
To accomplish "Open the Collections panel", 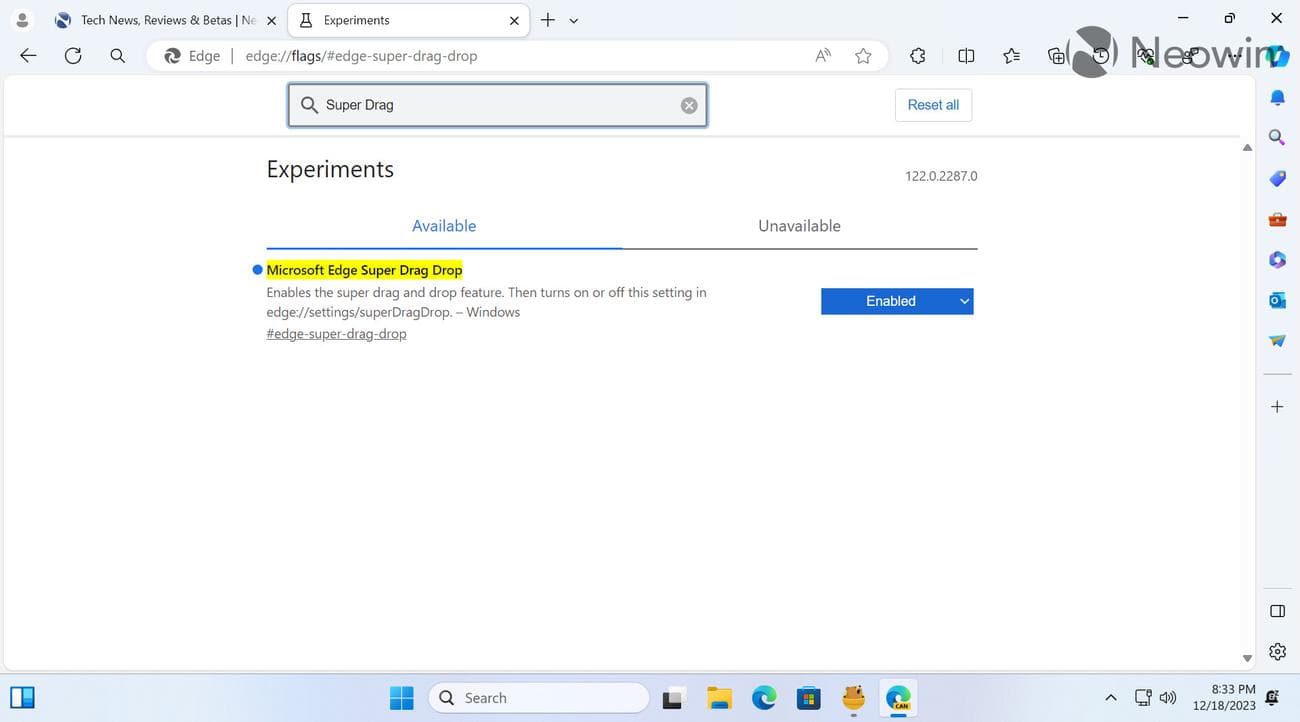I will tap(1057, 56).
